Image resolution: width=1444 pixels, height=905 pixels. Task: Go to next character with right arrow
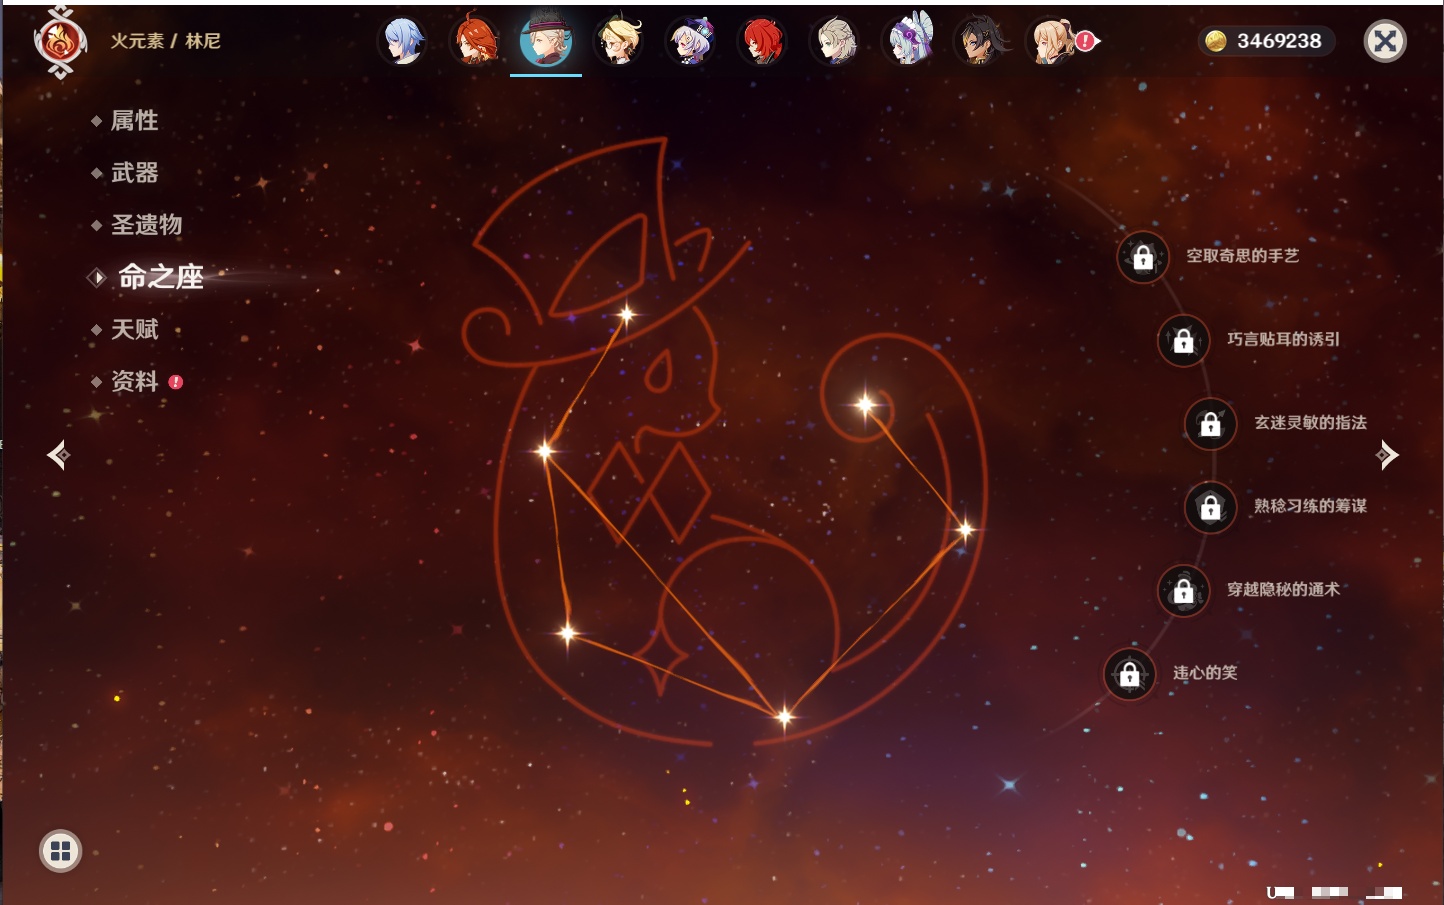click(x=1387, y=455)
